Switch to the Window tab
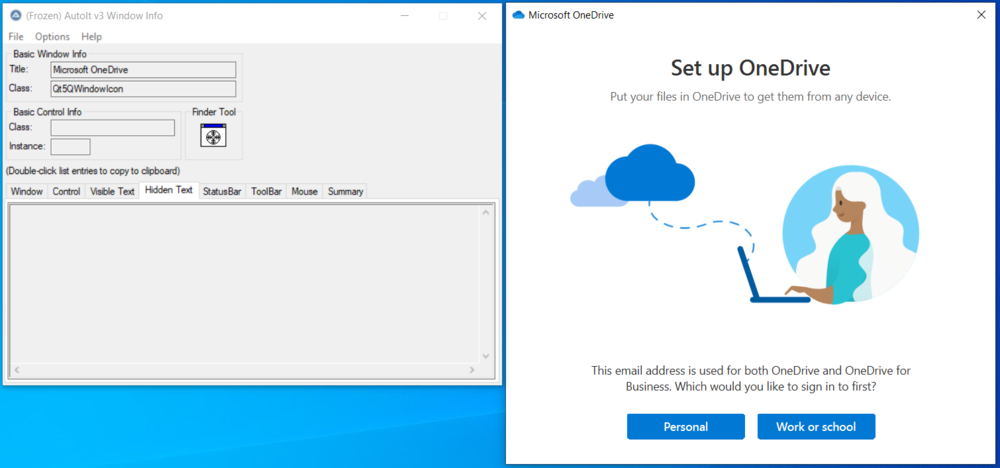Screen dimensions: 1000x468 (x=27, y=191)
